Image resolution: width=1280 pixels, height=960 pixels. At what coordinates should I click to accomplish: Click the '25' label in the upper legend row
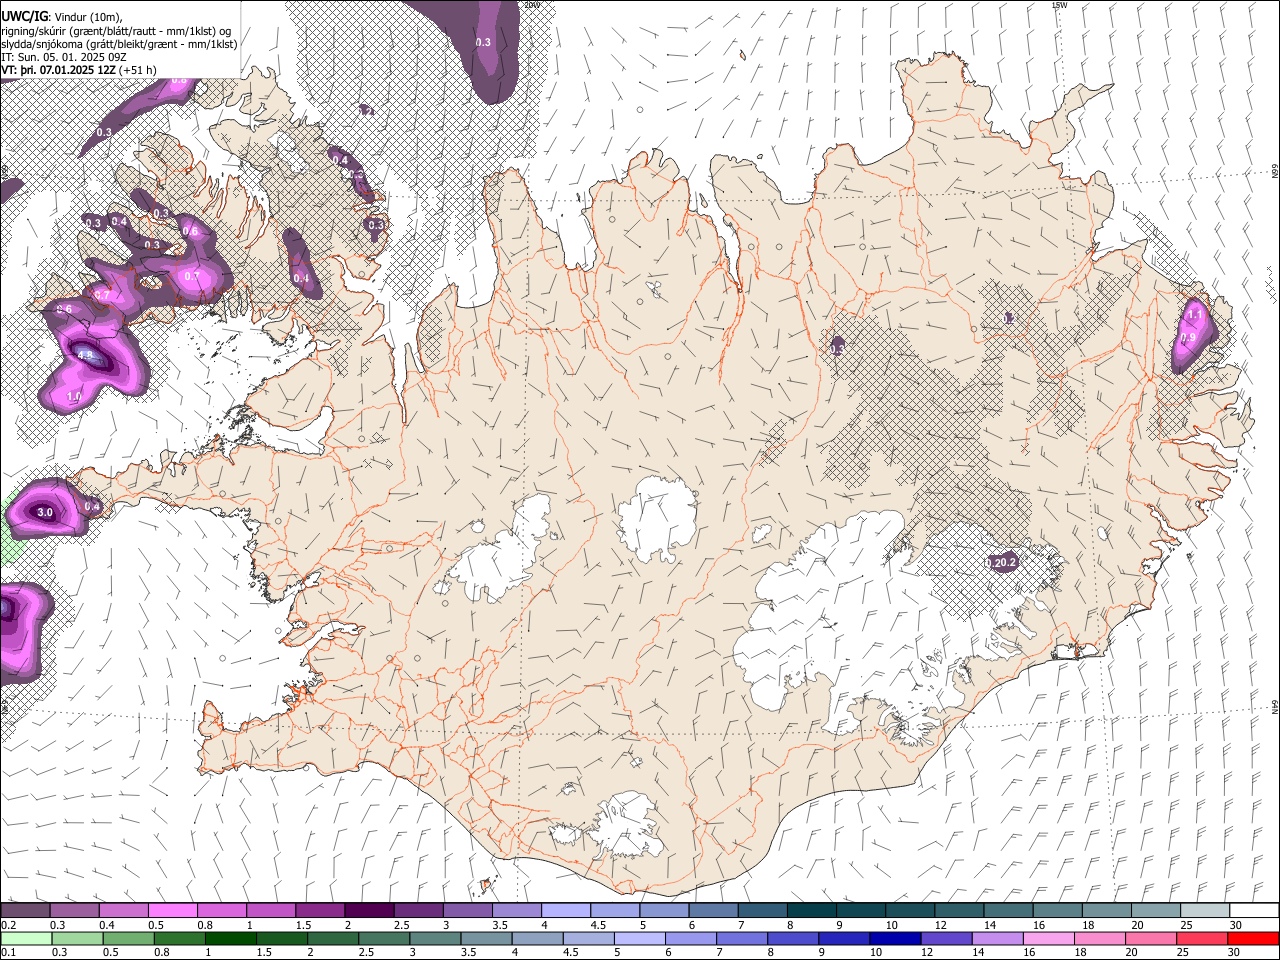1185,925
